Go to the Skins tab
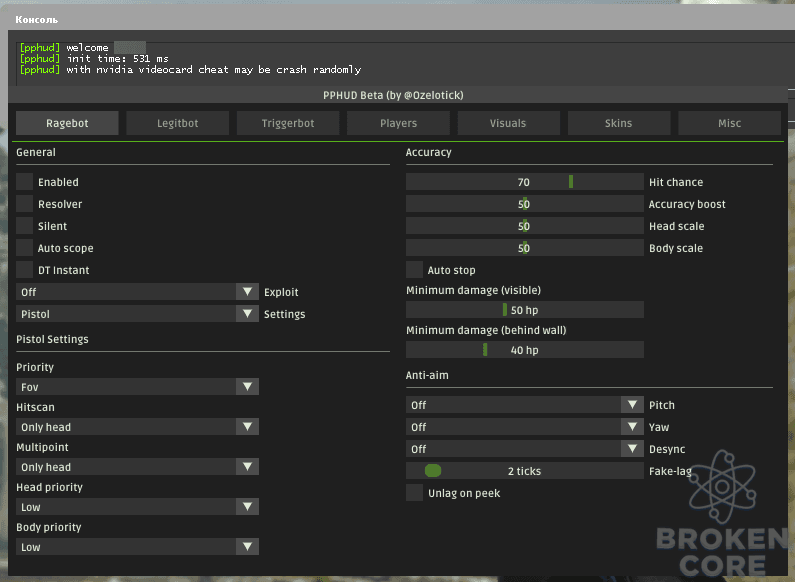This screenshot has height=582, width=795. point(619,123)
